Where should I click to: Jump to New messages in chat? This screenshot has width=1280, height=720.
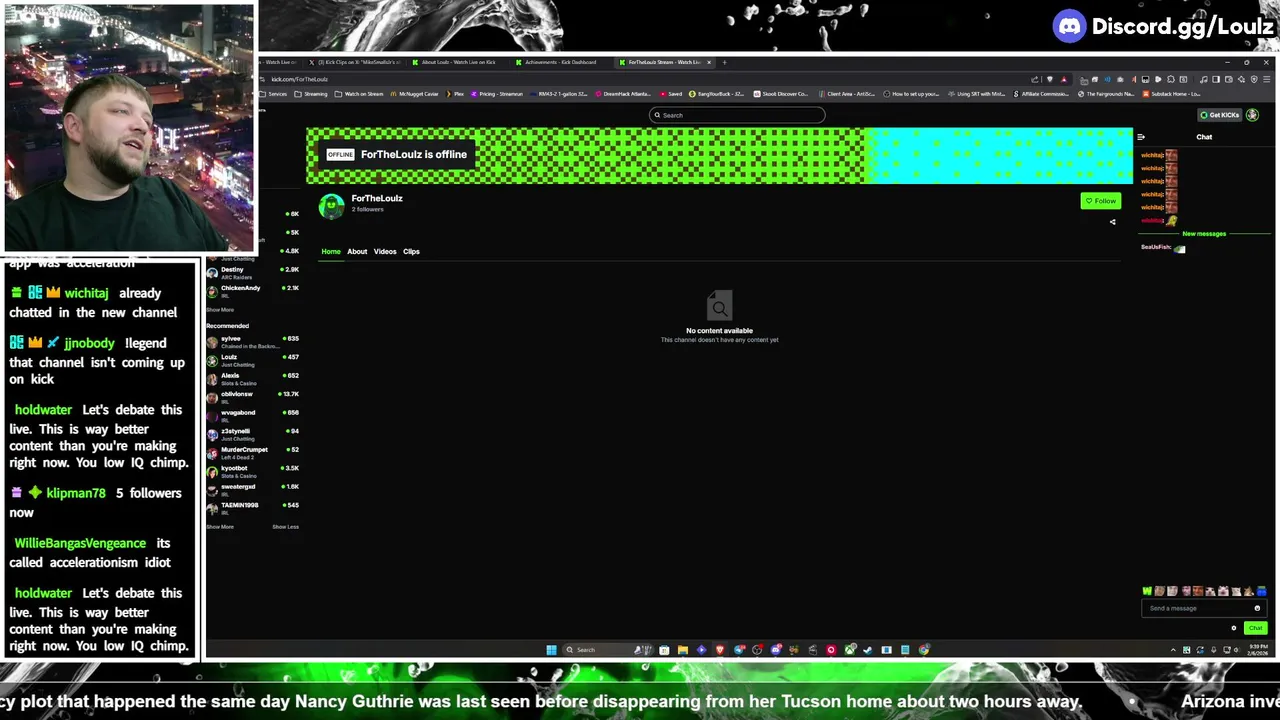[x=1204, y=234]
